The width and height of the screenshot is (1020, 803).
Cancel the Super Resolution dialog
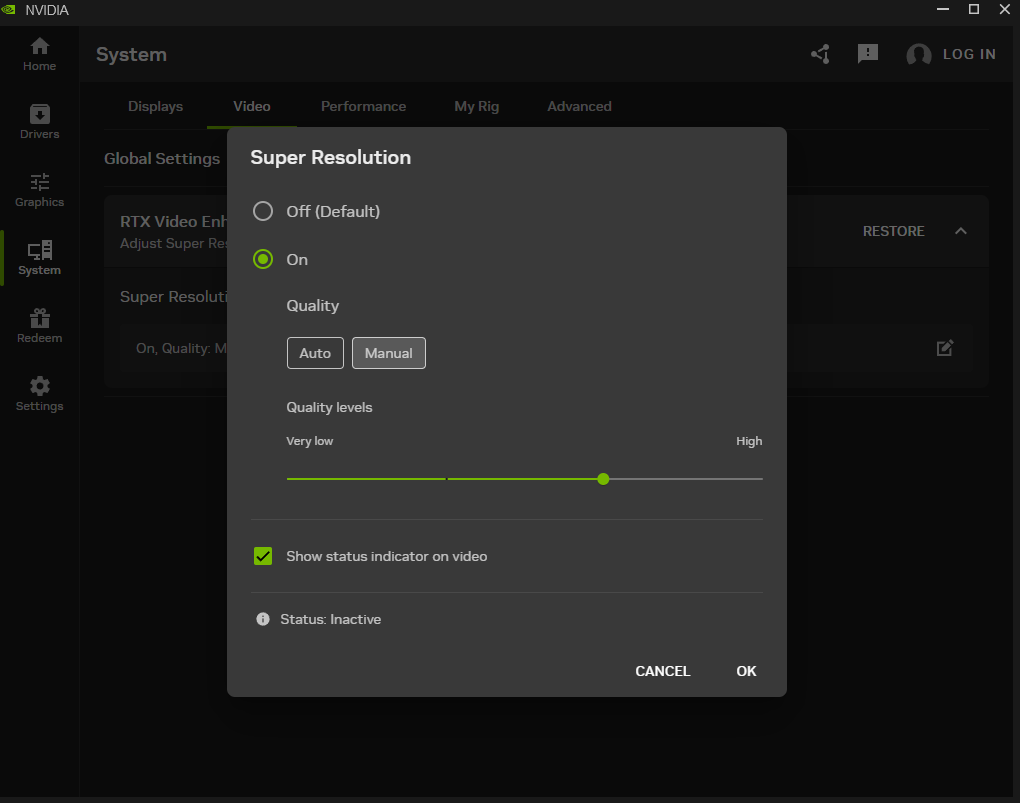tap(662, 671)
